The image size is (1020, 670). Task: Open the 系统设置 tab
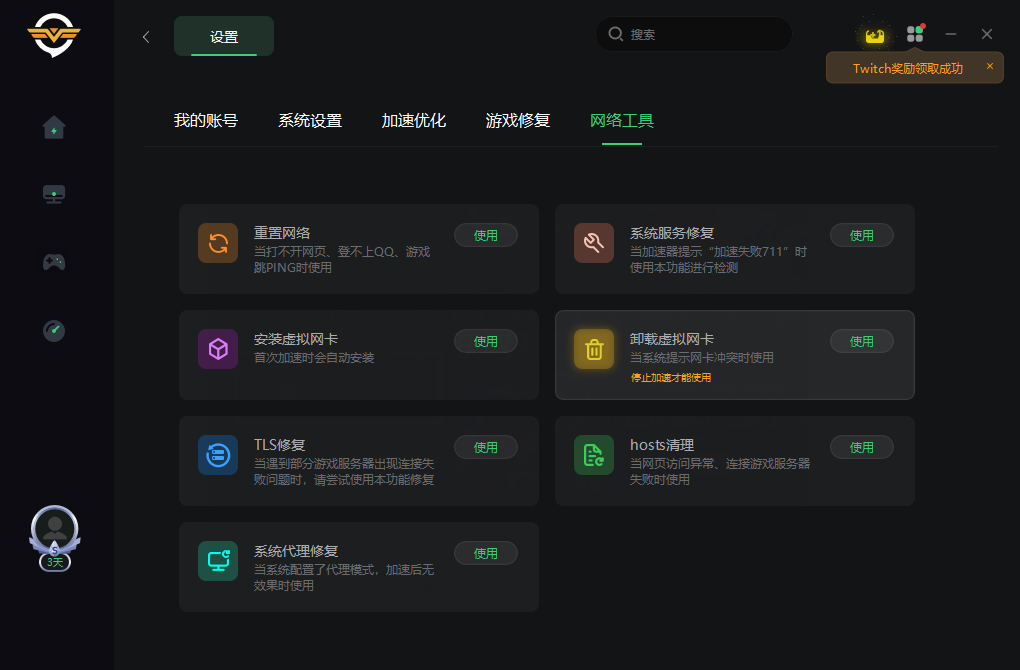(310, 121)
